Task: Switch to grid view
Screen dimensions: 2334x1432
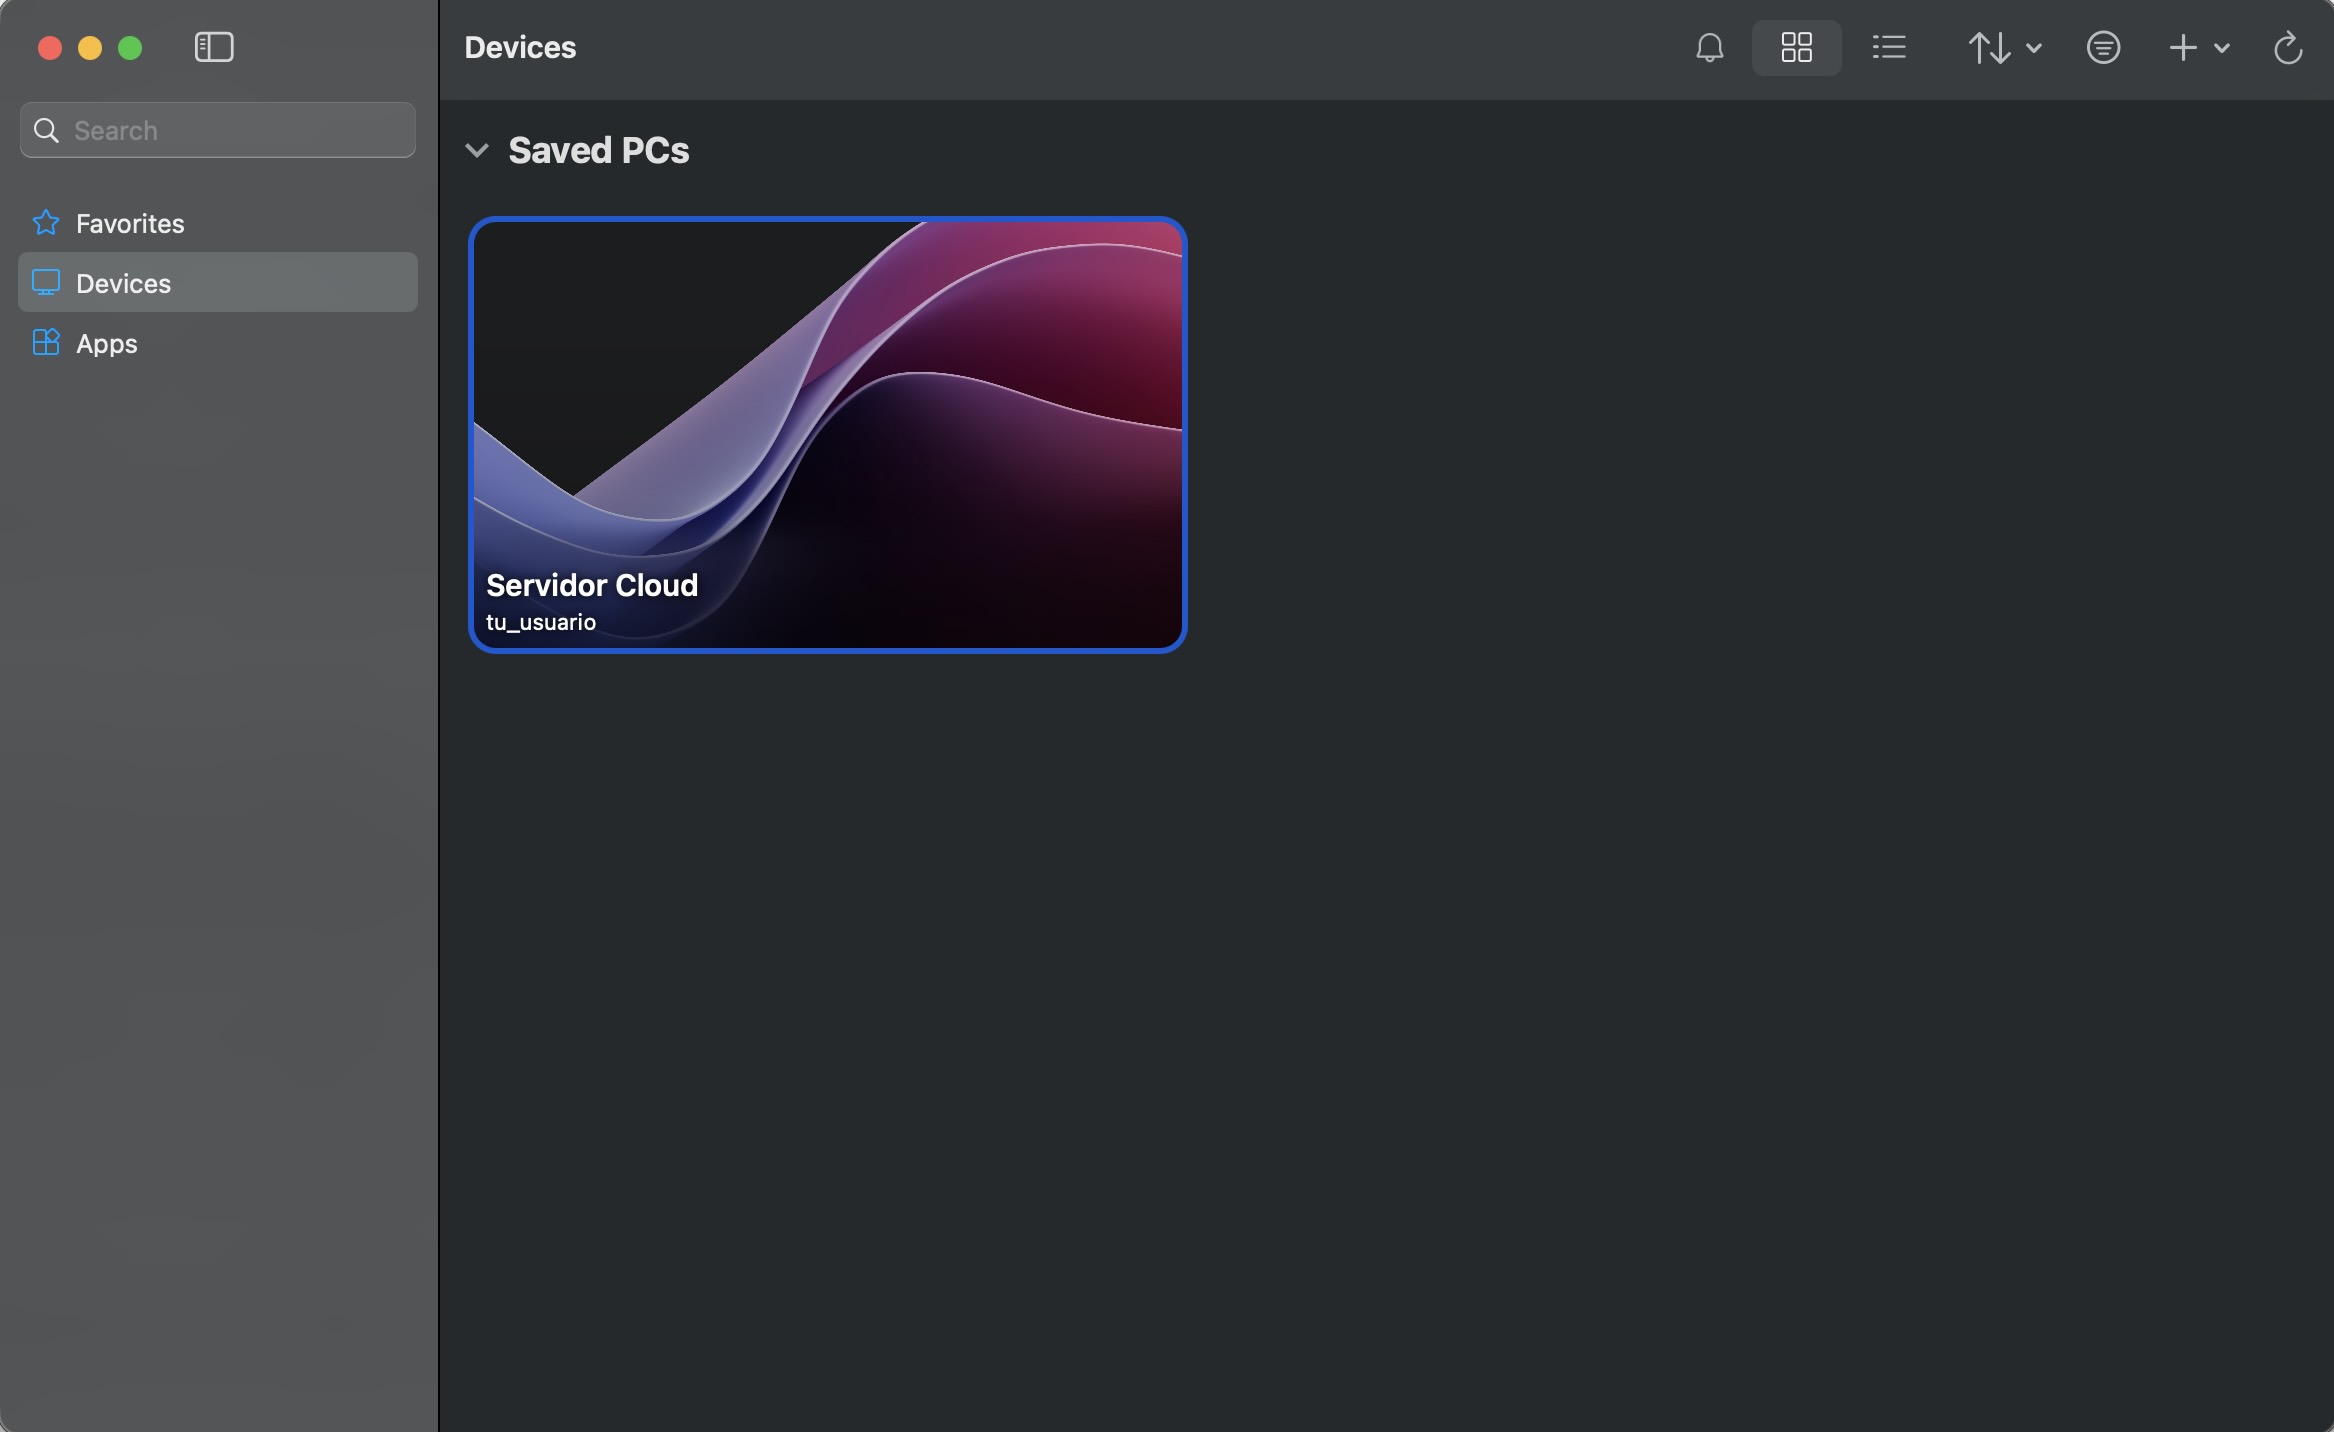Action: point(1796,48)
